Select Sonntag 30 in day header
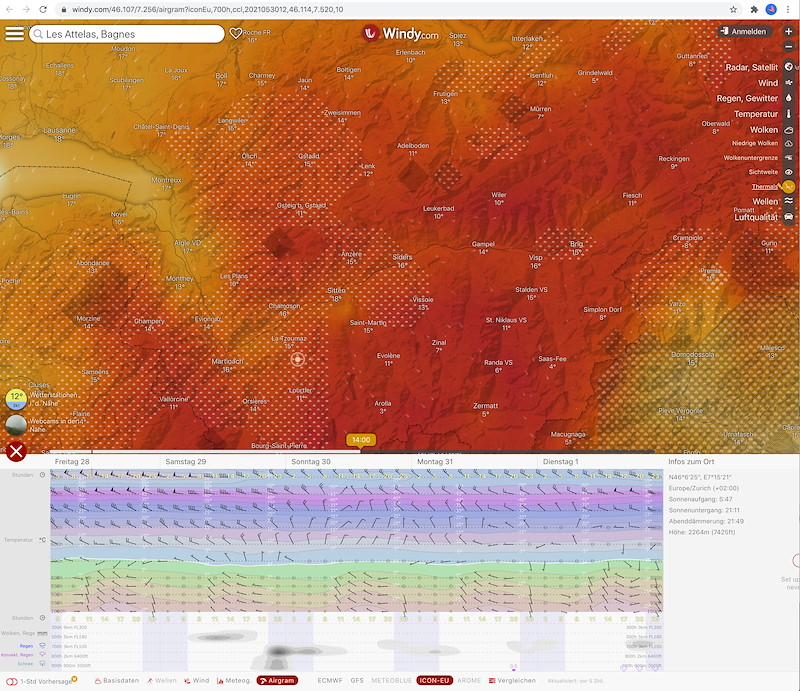The width and height of the screenshot is (800, 691). (x=311, y=462)
